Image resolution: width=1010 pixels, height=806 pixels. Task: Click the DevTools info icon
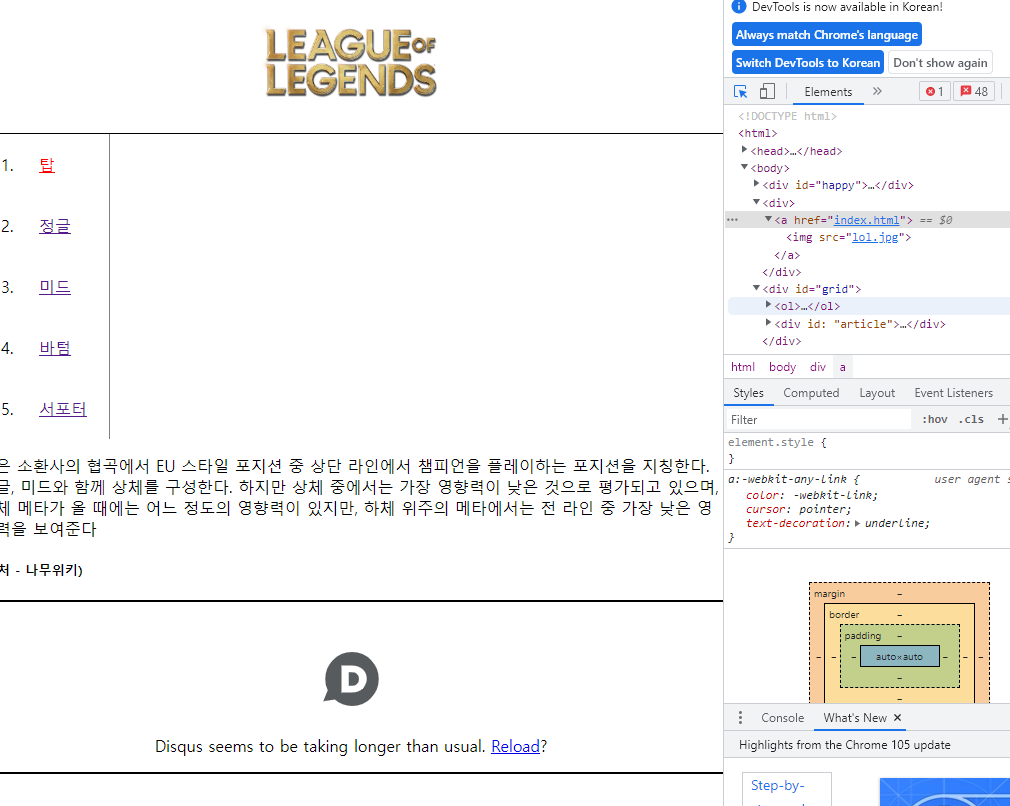pyautogui.click(x=739, y=6)
